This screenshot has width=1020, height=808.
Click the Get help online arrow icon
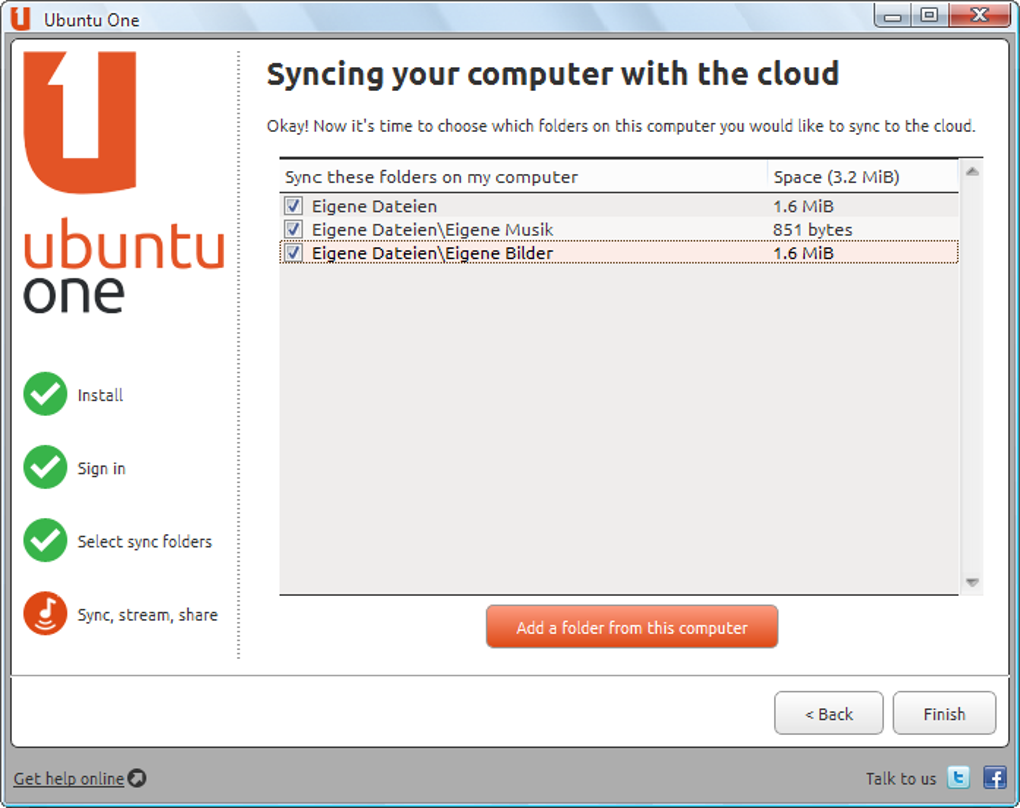pyautogui.click(x=139, y=778)
